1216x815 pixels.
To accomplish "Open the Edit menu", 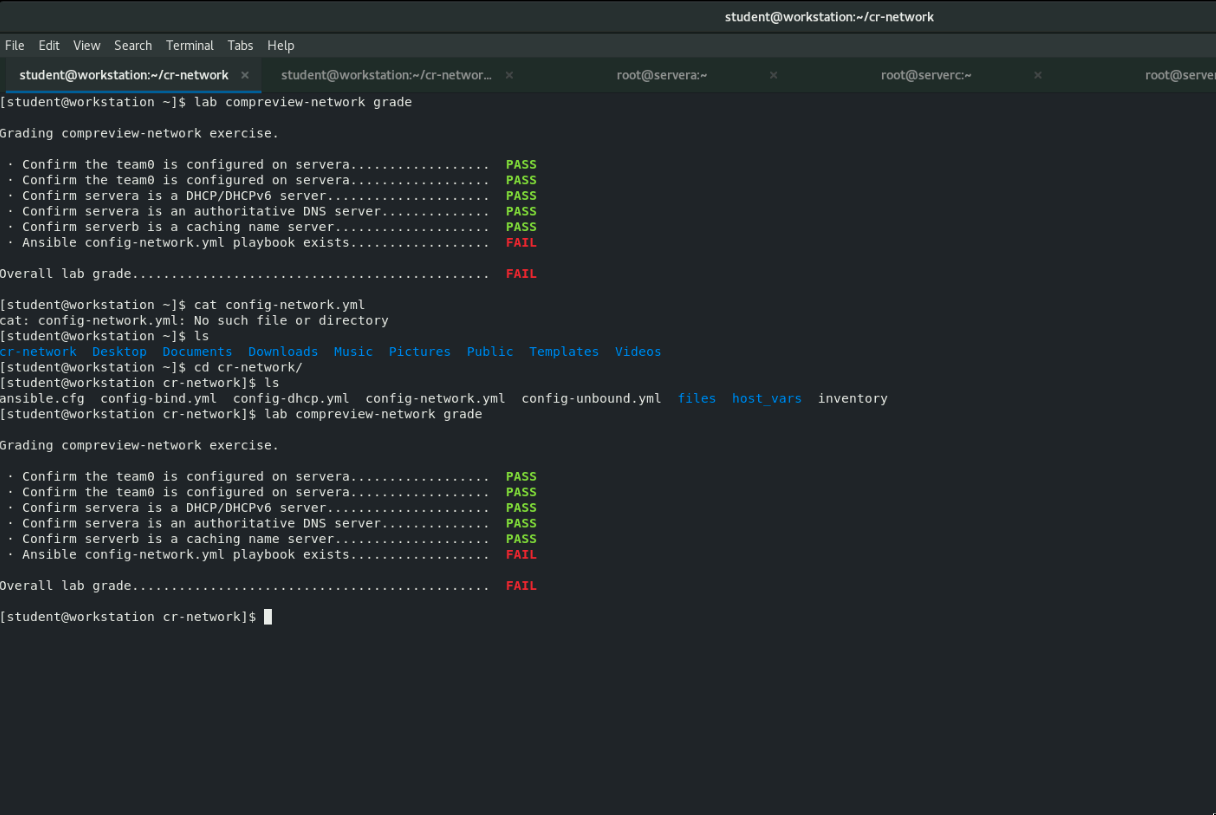I will [49, 45].
